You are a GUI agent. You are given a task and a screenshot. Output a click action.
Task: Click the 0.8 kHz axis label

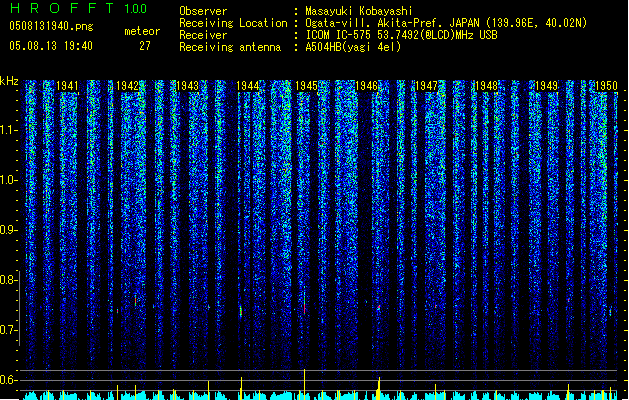(8, 280)
